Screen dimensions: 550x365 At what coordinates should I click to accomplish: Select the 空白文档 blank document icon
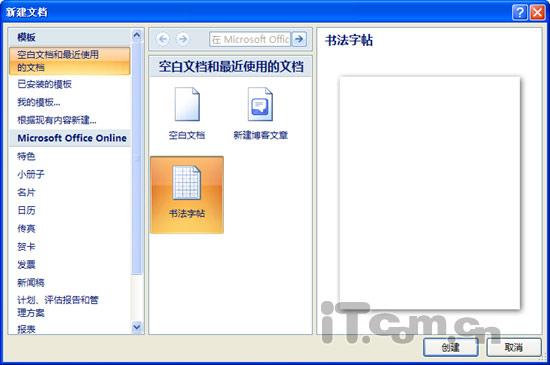[187, 104]
